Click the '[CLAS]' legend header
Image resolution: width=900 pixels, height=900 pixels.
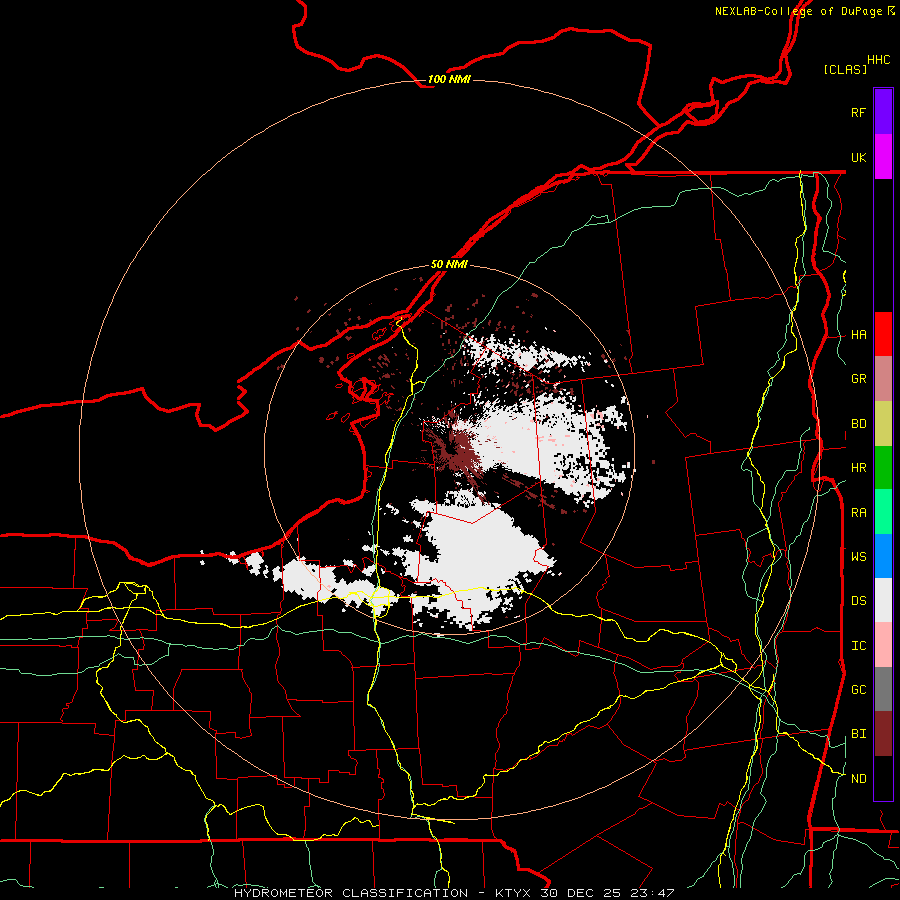click(x=845, y=69)
